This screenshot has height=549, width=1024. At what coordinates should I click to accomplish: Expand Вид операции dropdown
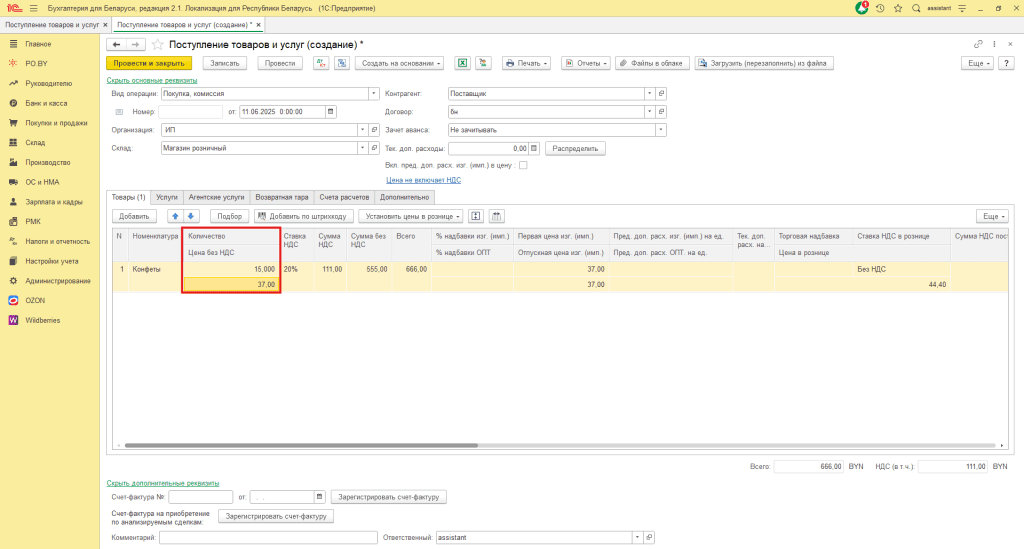(374, 93)
